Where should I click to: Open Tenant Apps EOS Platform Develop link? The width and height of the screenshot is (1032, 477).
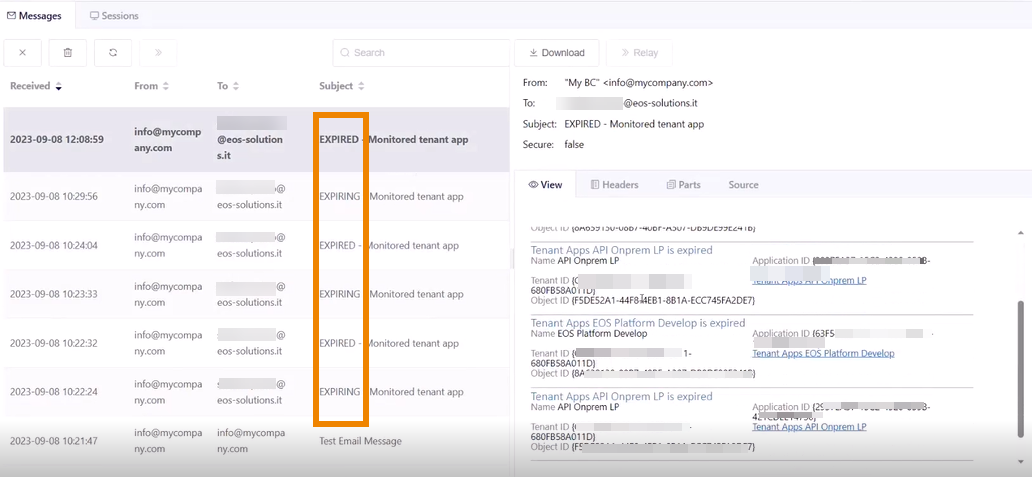(823, 353)
